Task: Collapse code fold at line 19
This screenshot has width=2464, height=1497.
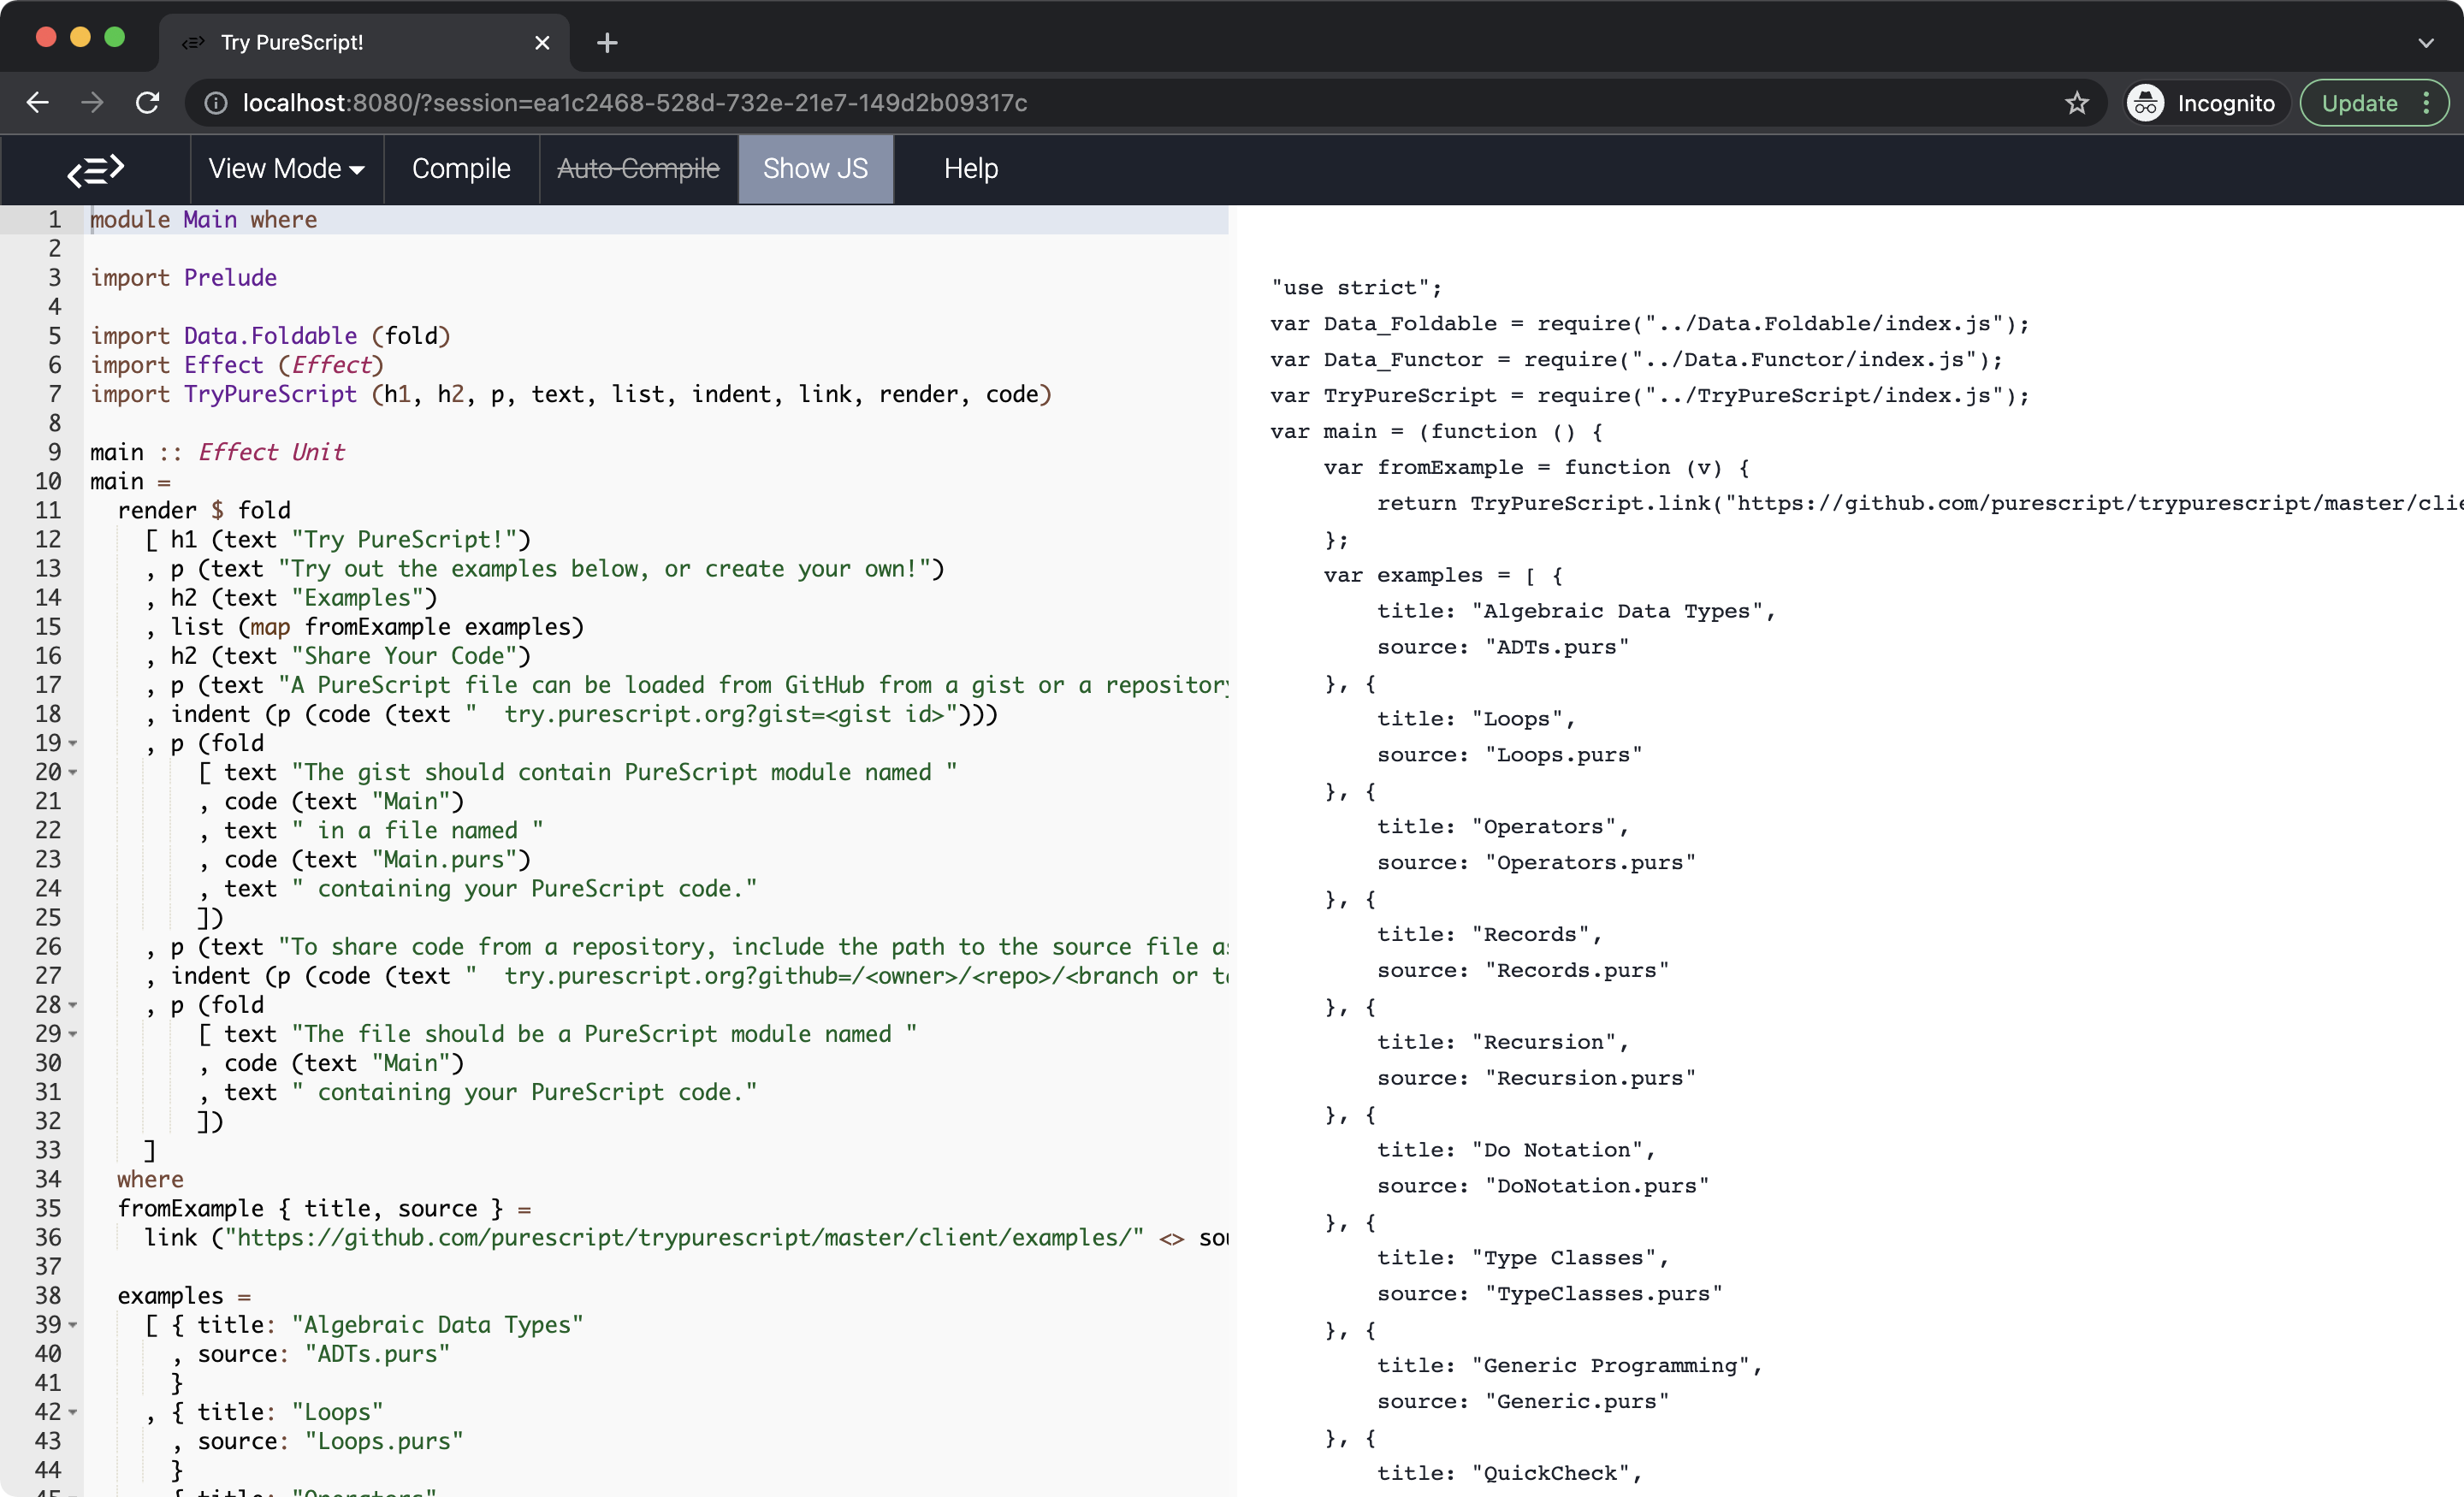Action: (x=73, y=743)
